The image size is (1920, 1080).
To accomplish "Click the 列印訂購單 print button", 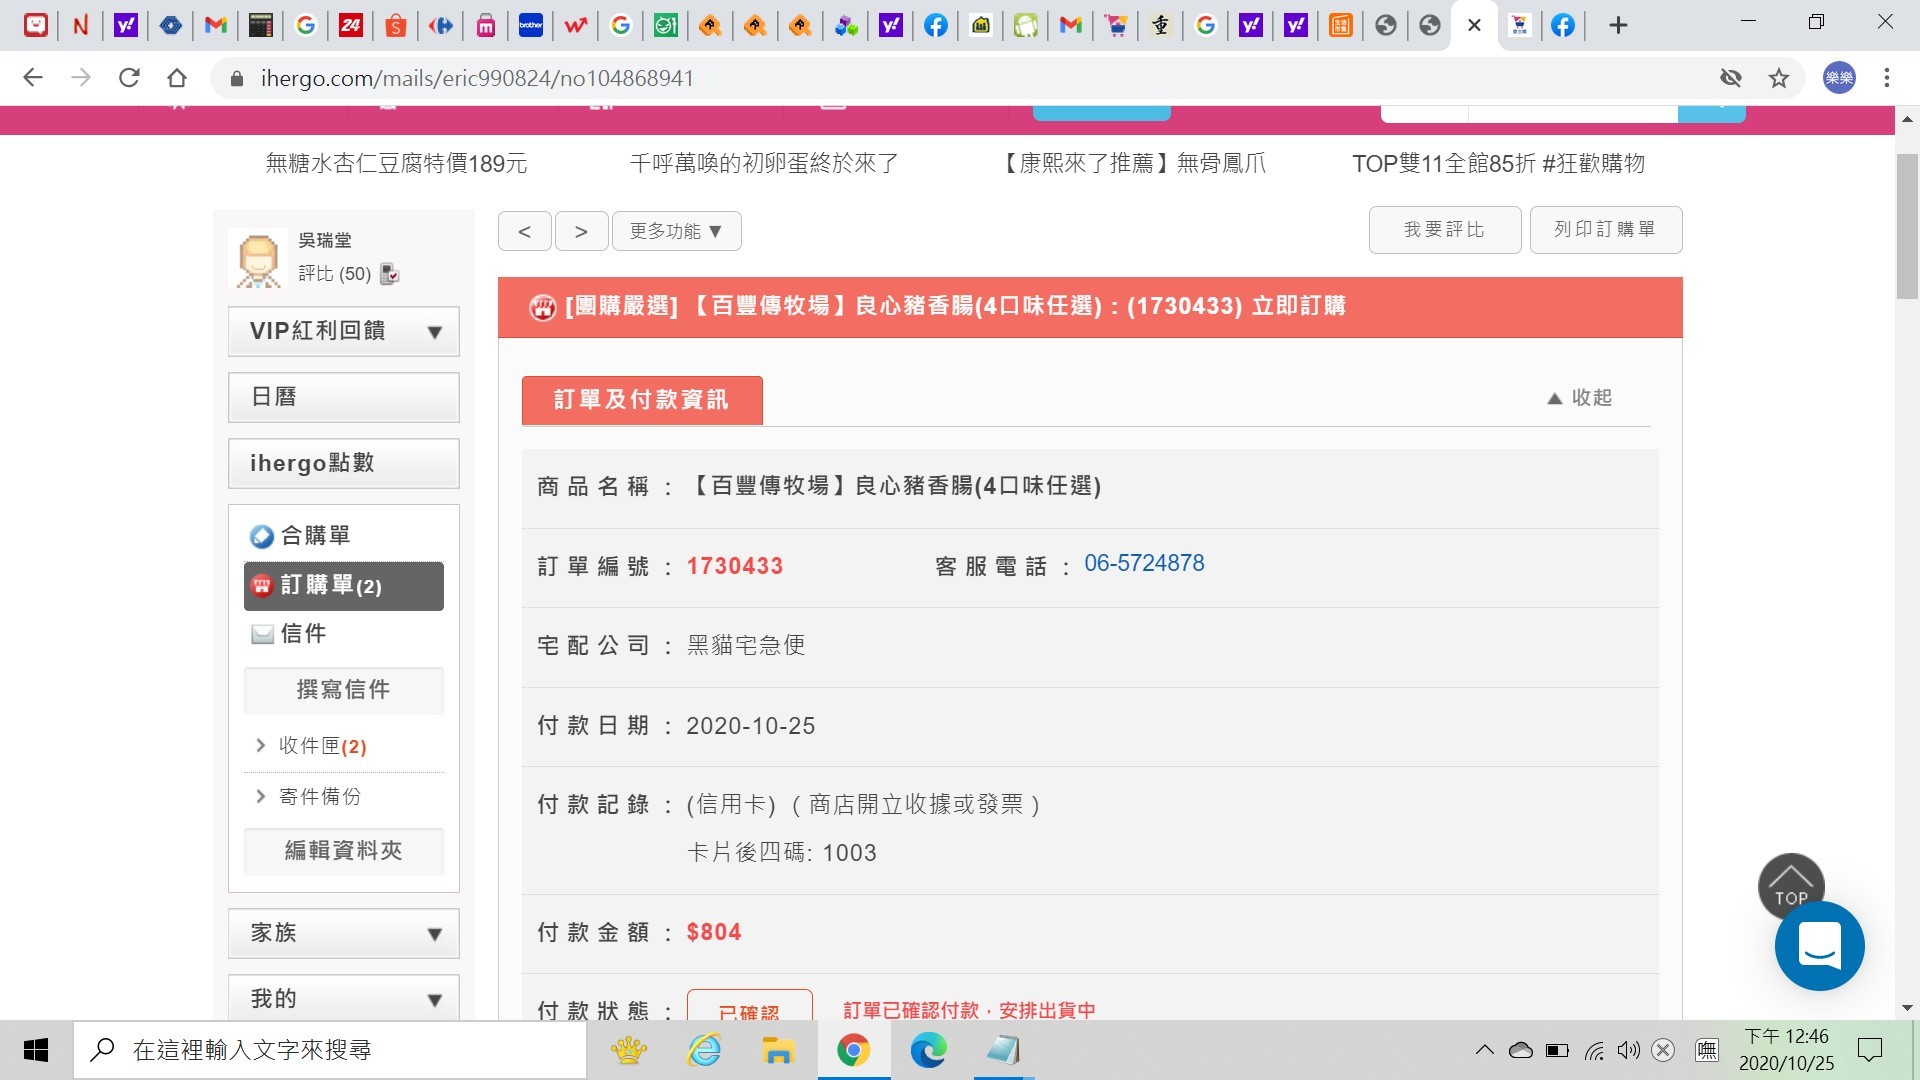I will (1606, 230).
